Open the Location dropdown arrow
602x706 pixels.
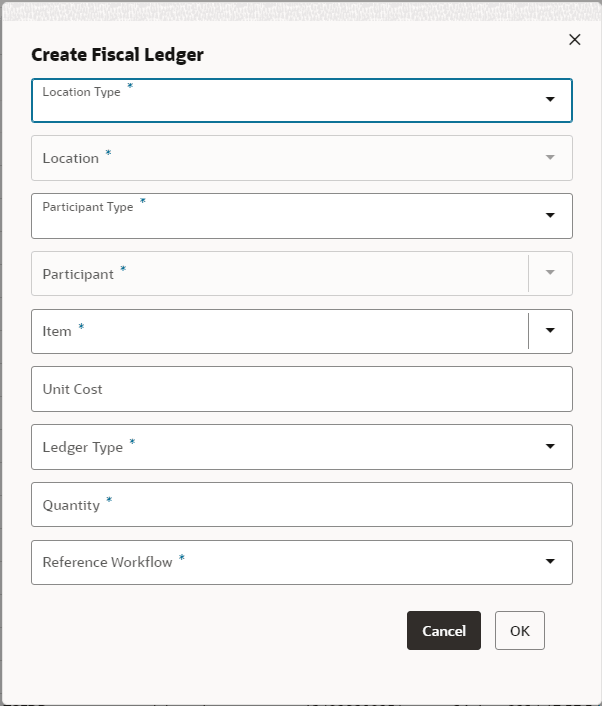click(x=550, y=158)
